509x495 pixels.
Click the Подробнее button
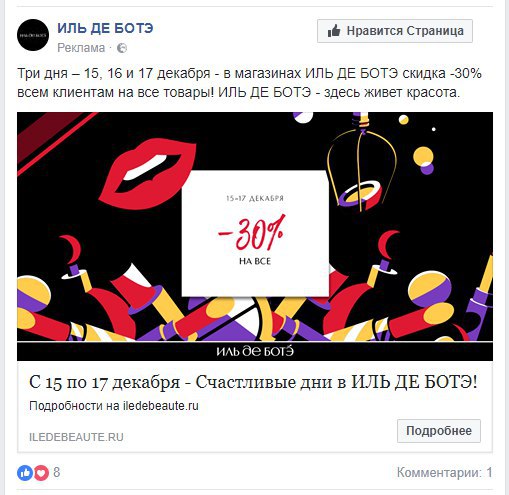pos(439,431)
